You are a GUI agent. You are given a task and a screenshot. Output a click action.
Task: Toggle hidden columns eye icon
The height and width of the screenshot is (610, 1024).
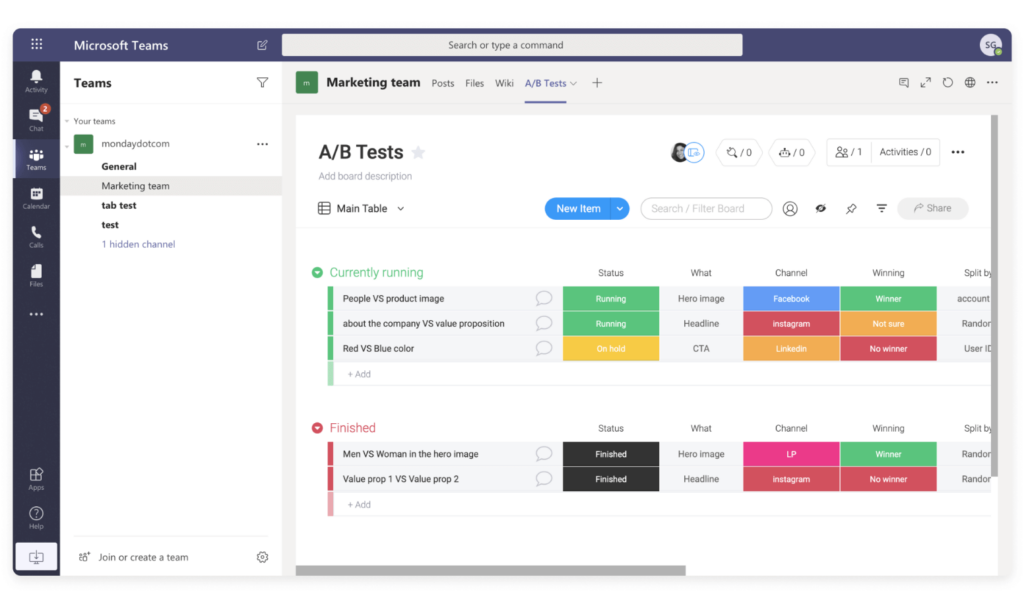pos(820,208)
